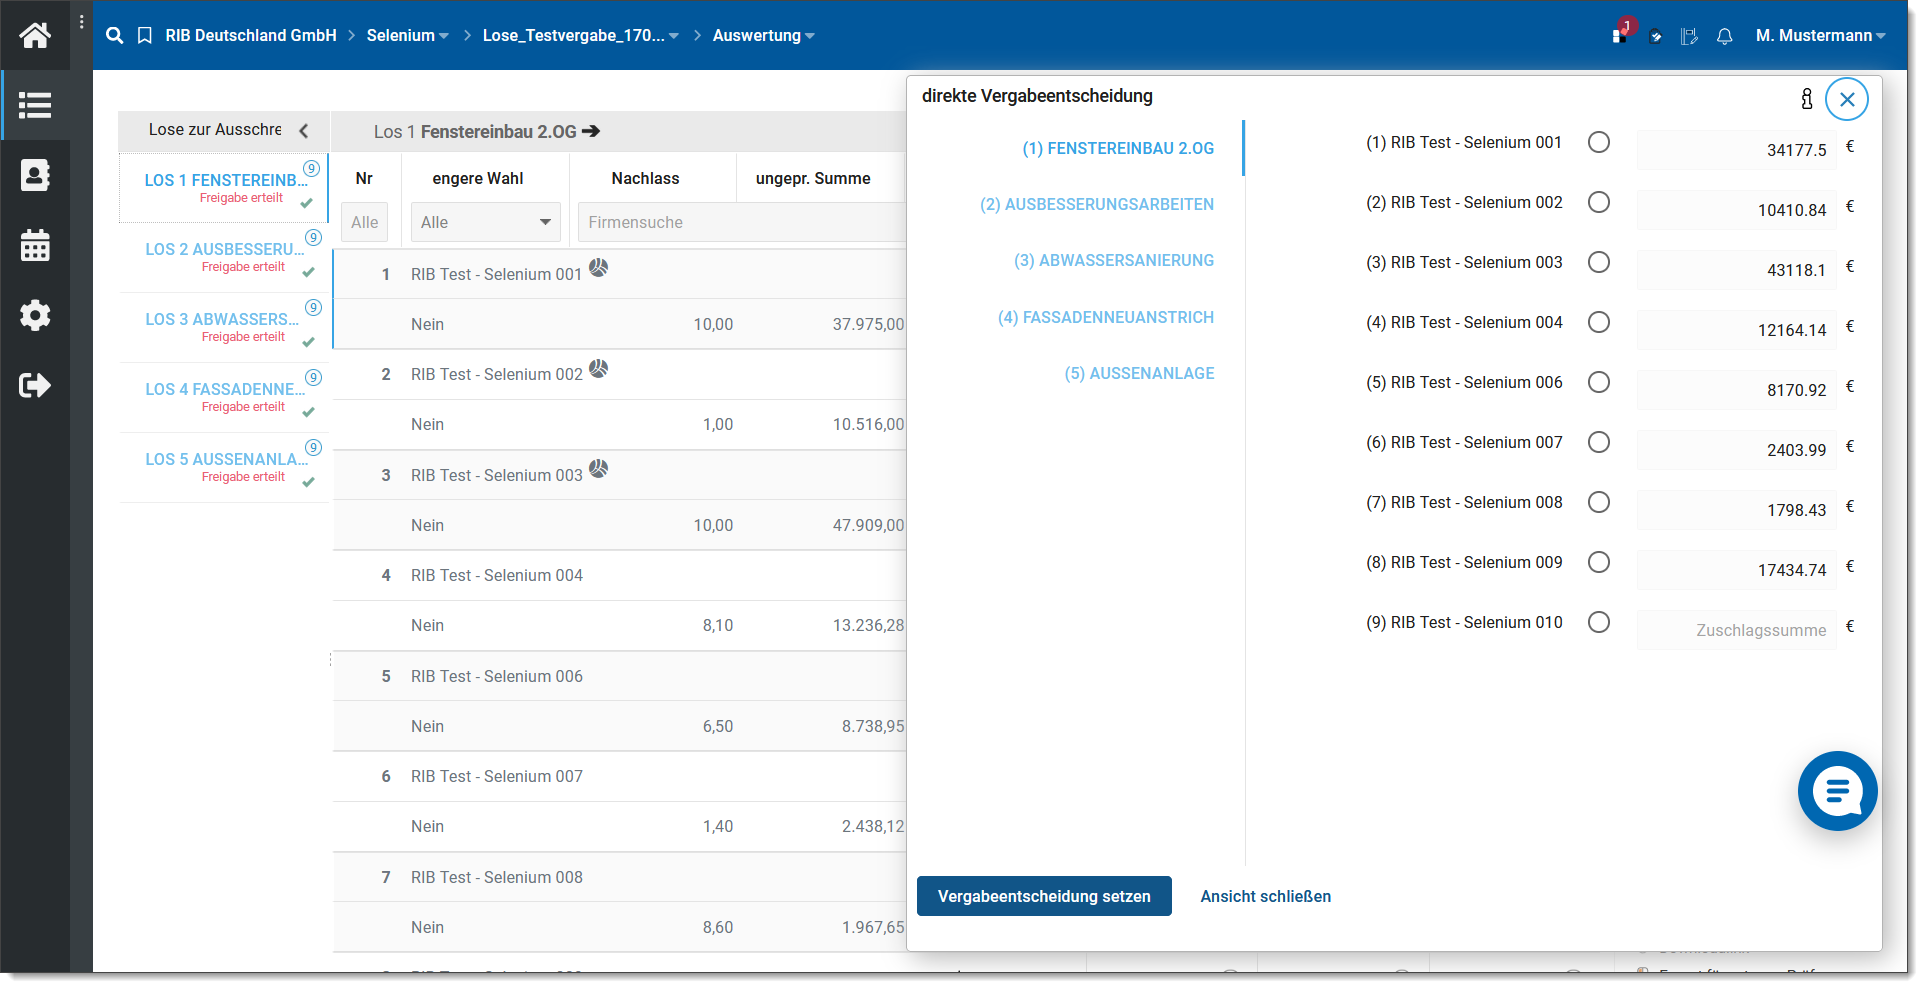The image size is (1923, 988).
Task: Open settings gear in sidebar
Action: point(35,315)
